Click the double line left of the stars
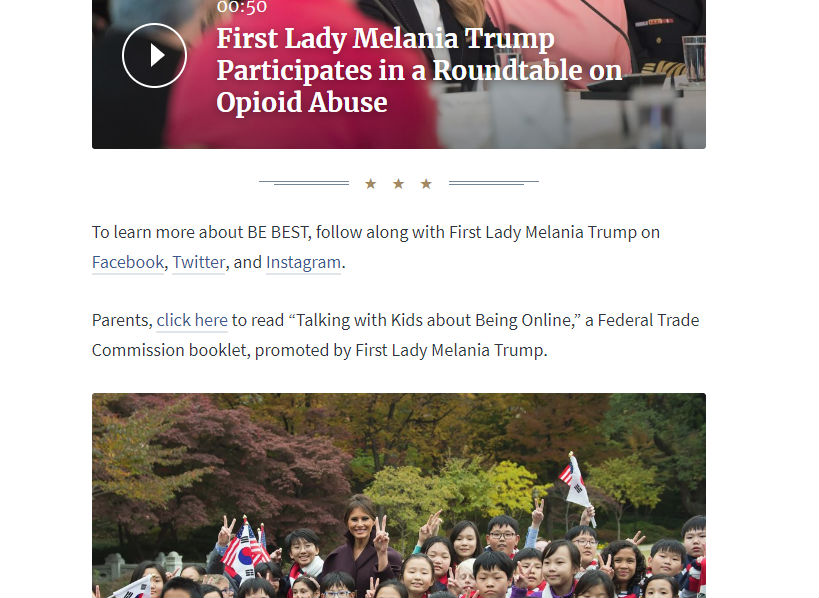 point(304,183)
